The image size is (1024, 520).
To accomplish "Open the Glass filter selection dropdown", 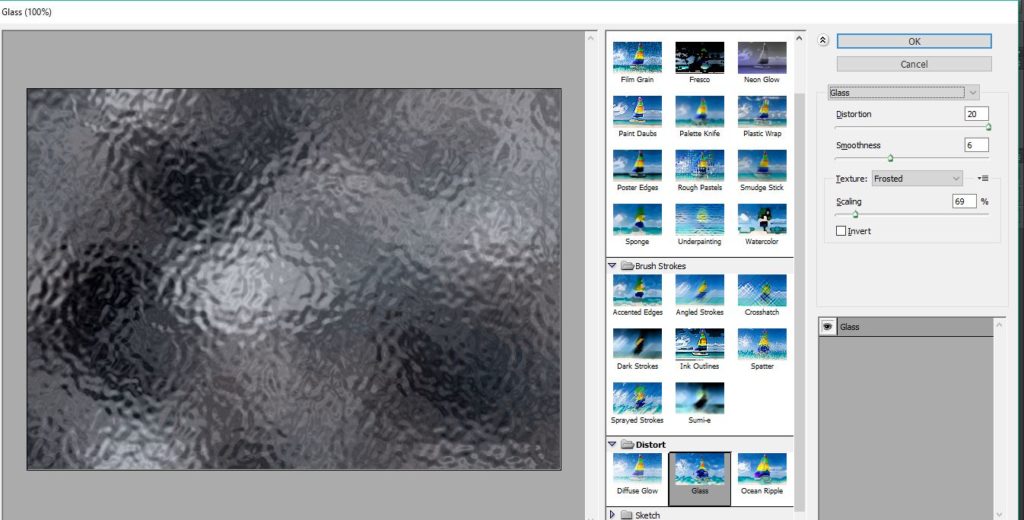I will point(903,93).
